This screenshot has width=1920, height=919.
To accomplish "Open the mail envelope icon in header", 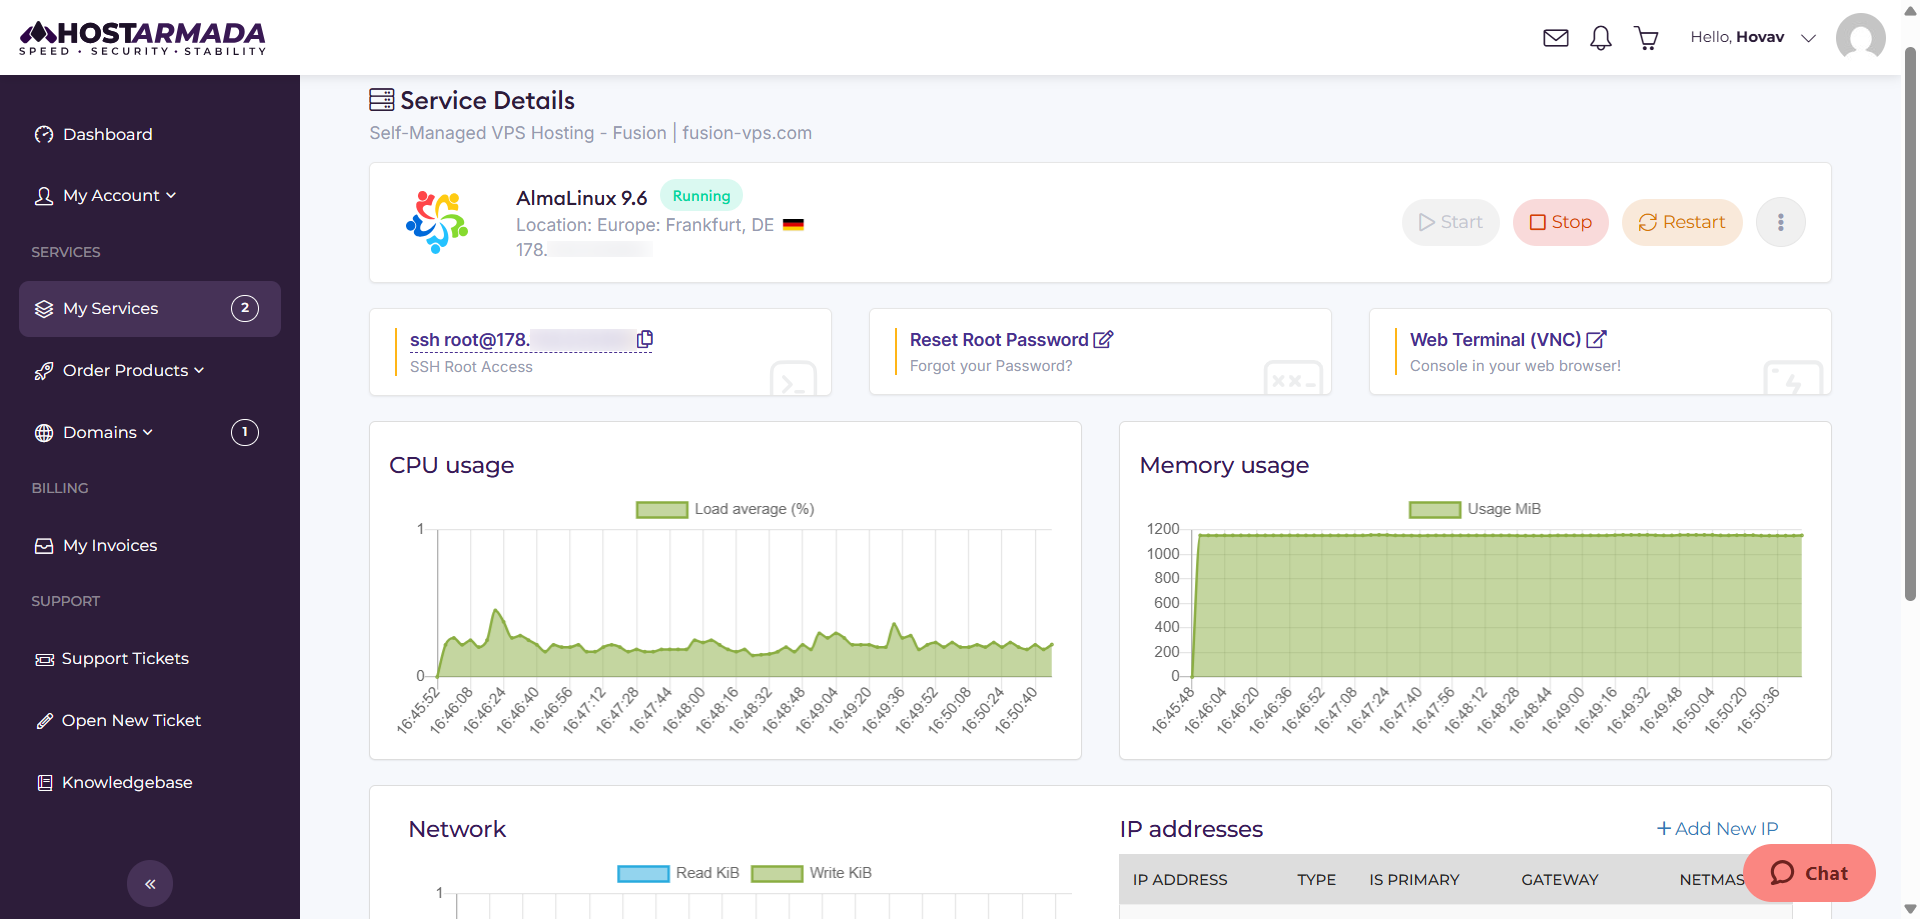I will 1556,38.
